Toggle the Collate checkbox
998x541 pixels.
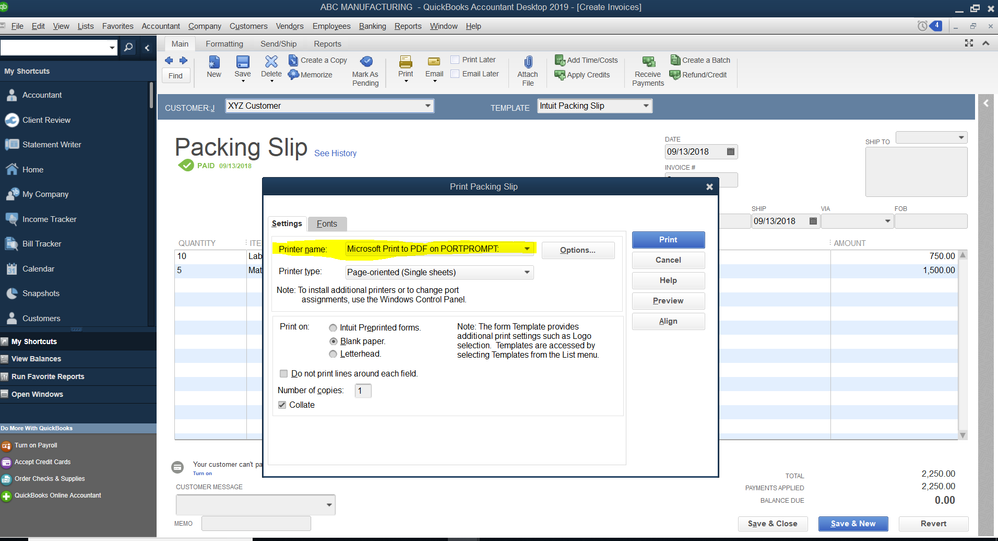pyautogui.click(x=282, y=405)
